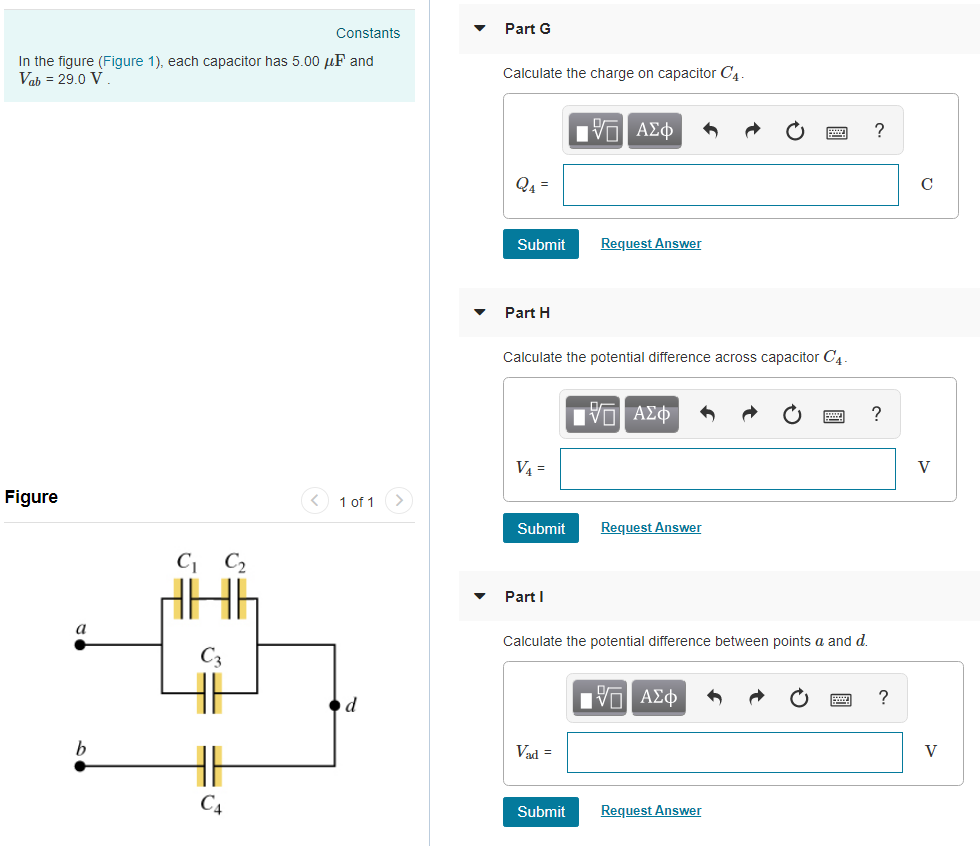This screenshot has width=980, height=846.
Task: Open the keyboard shortcuts icon in Part H
Action: pyautogui.click(x=834, y=414)
